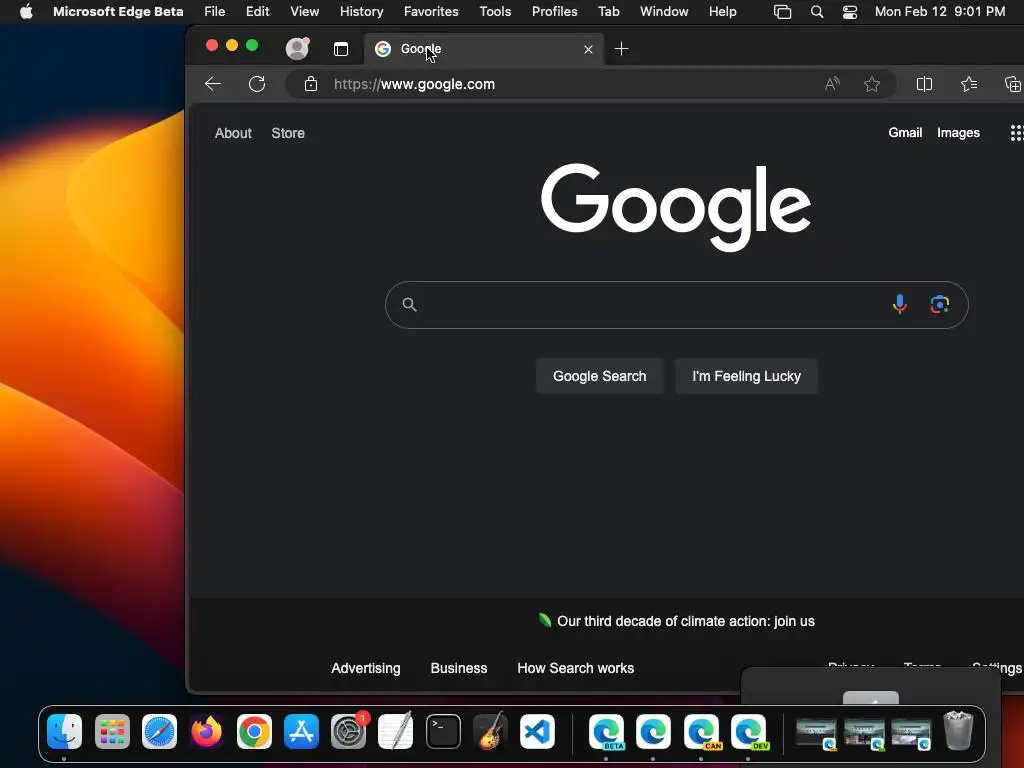Refresh the page with the reload icon
Screen dimensions: 1024x768
pyautogui.click(x=257, y=84)
